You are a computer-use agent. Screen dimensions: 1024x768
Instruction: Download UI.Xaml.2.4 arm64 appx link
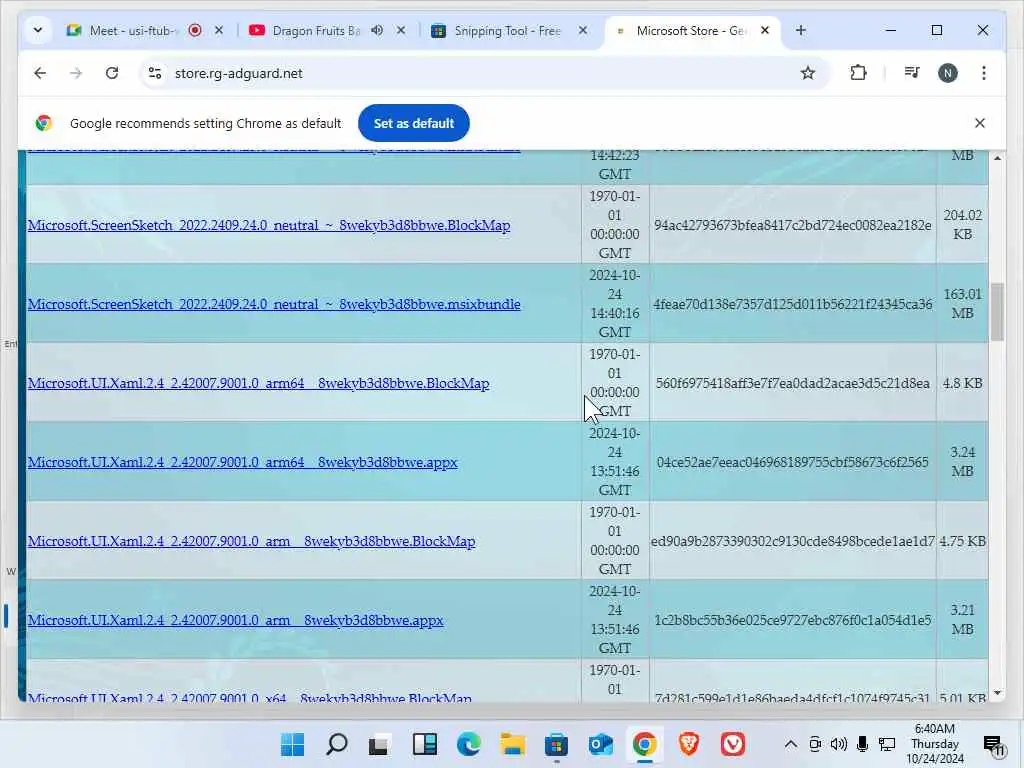[x=243, y=462]
